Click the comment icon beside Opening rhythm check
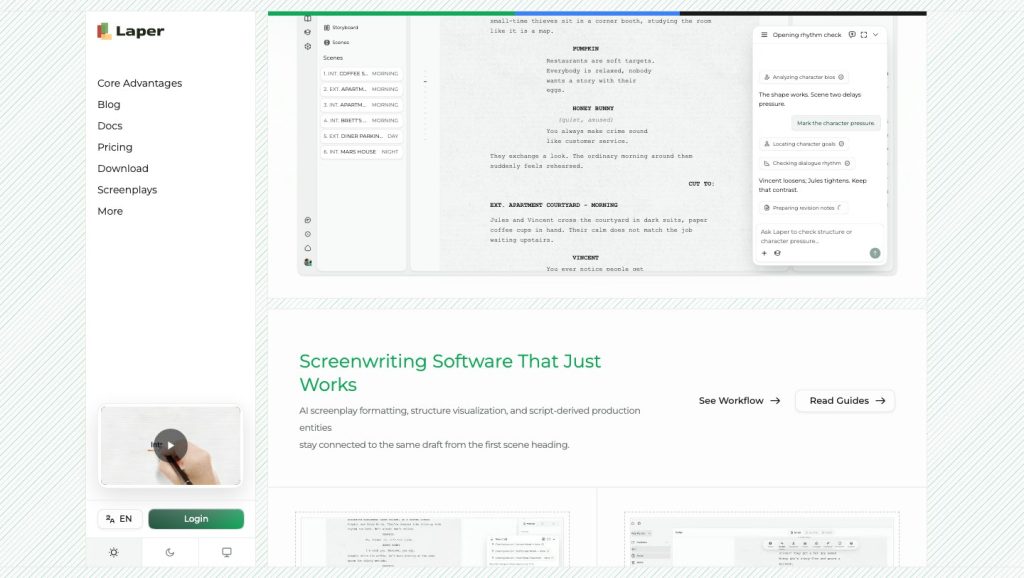Screen dimensions: 1024x578 click(852, 35)
